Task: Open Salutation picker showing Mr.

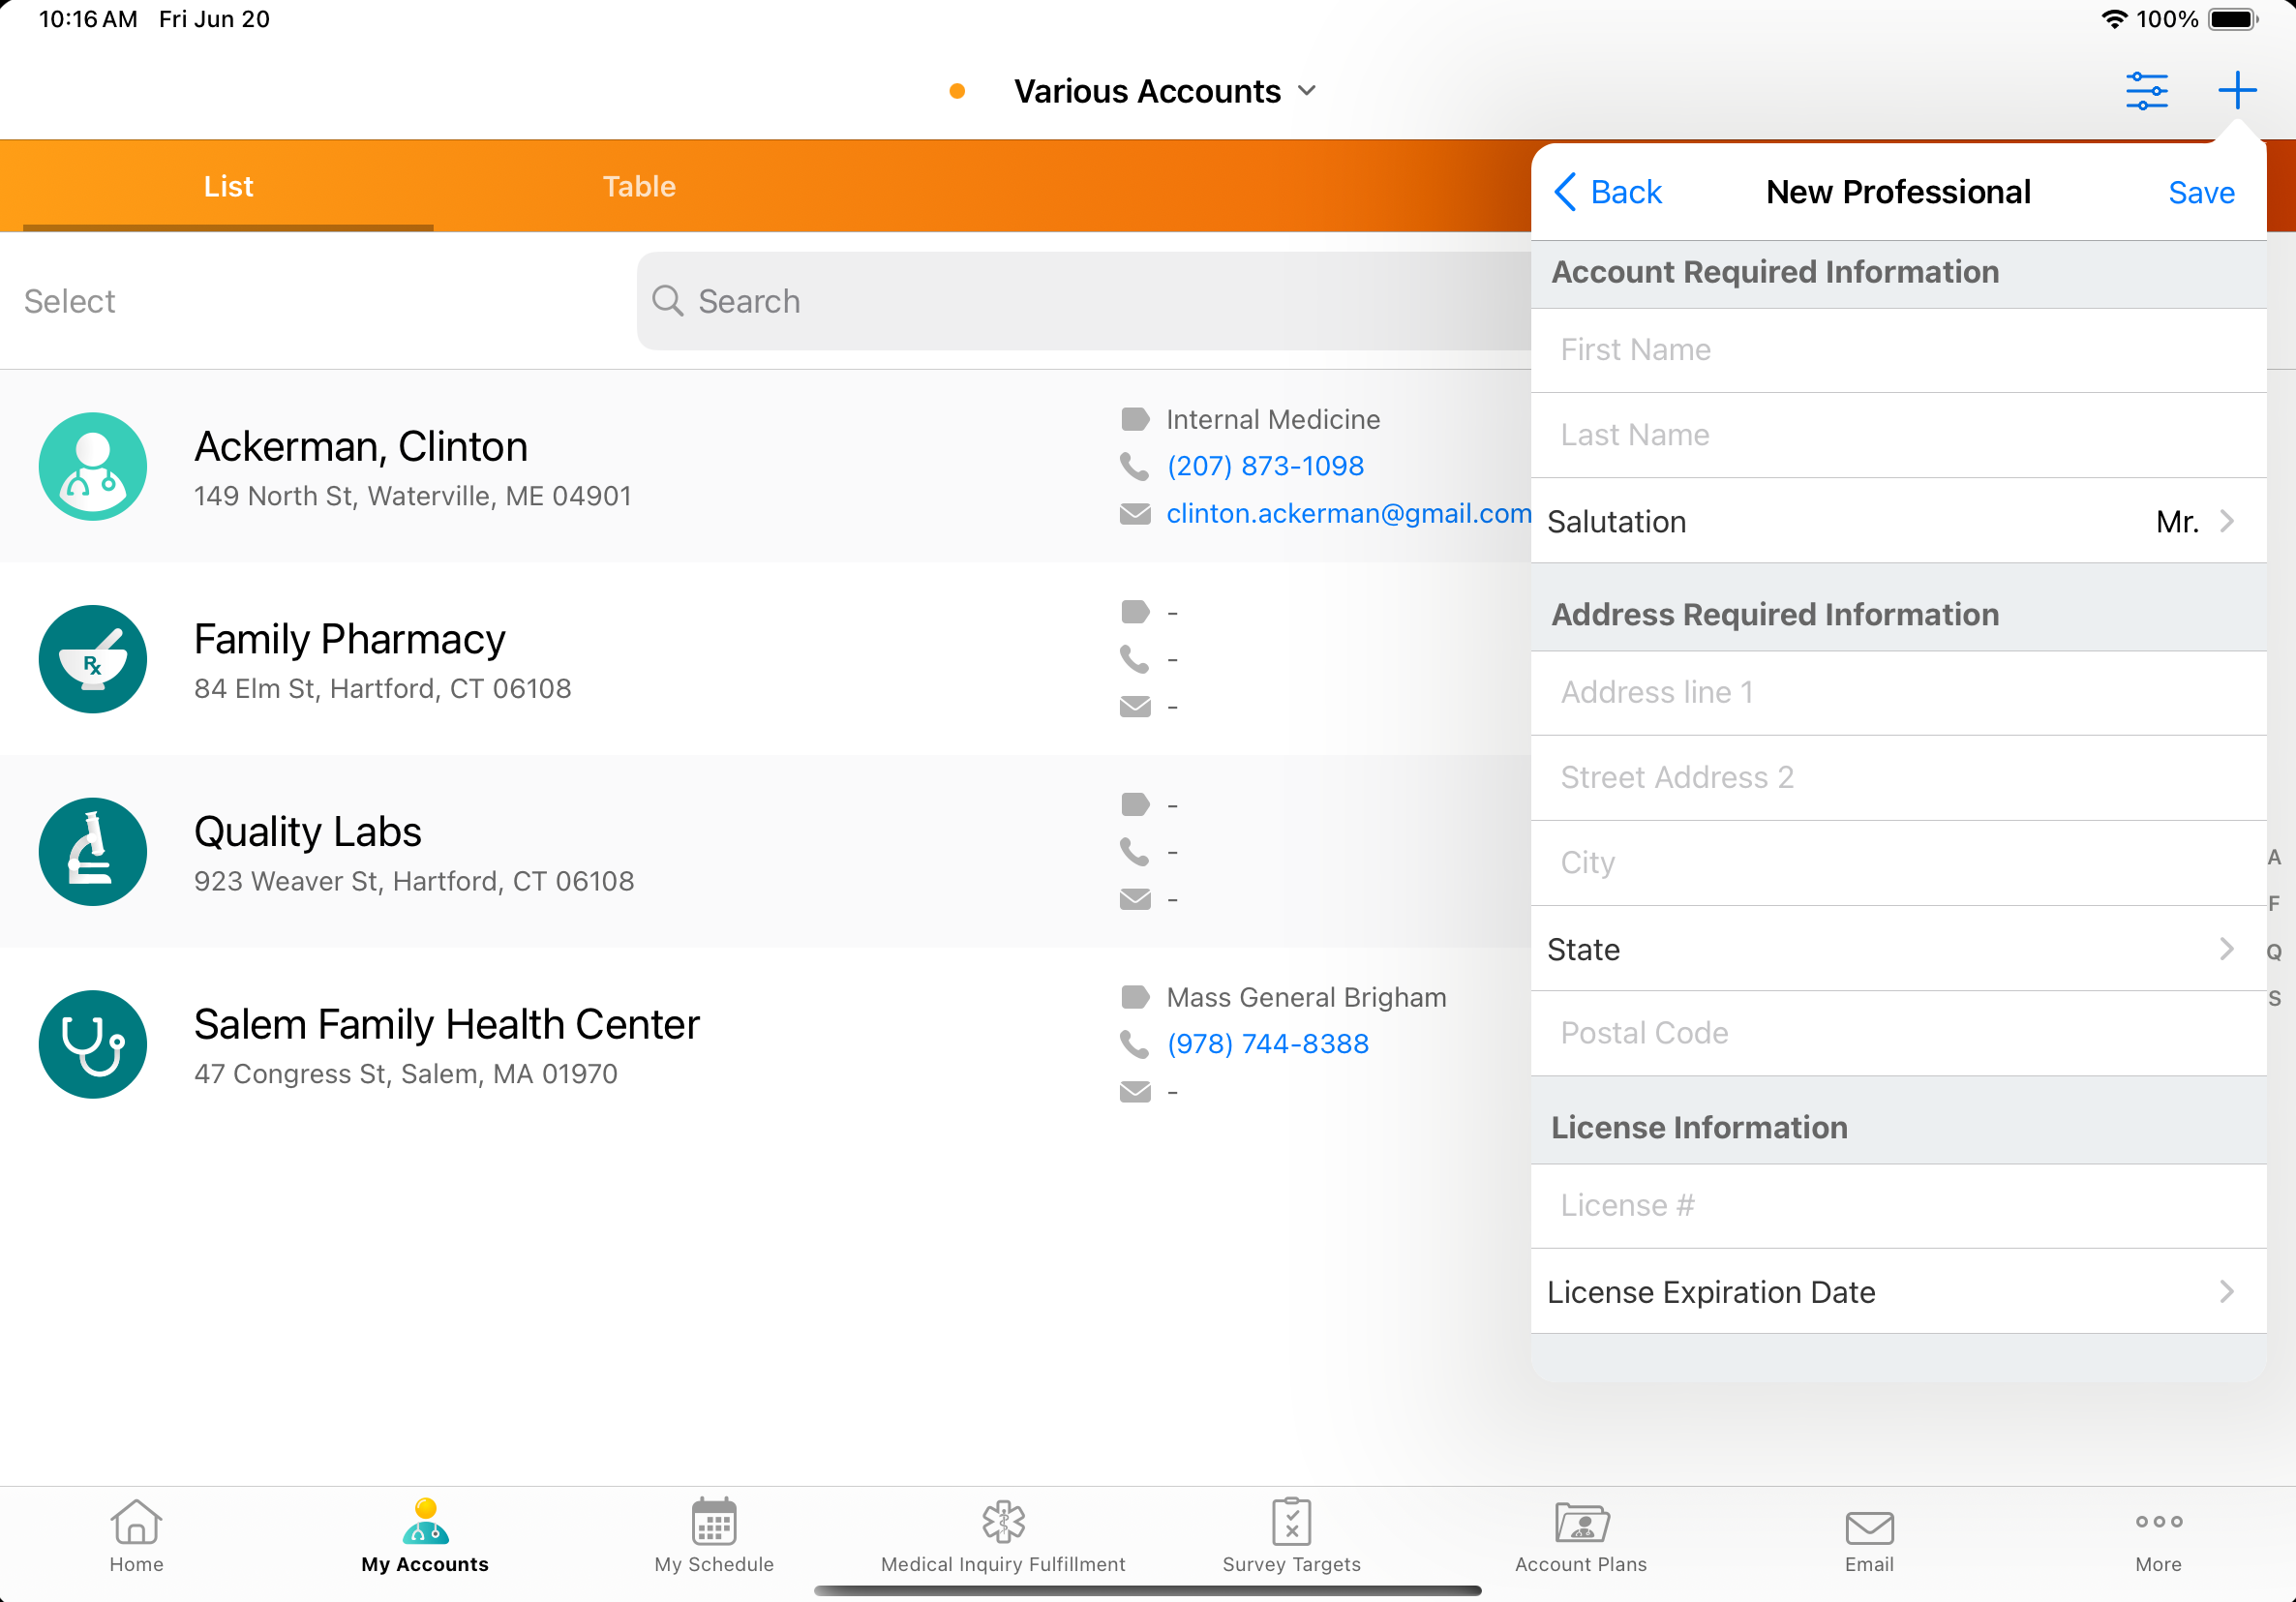Action: [x=1897, y=521]
